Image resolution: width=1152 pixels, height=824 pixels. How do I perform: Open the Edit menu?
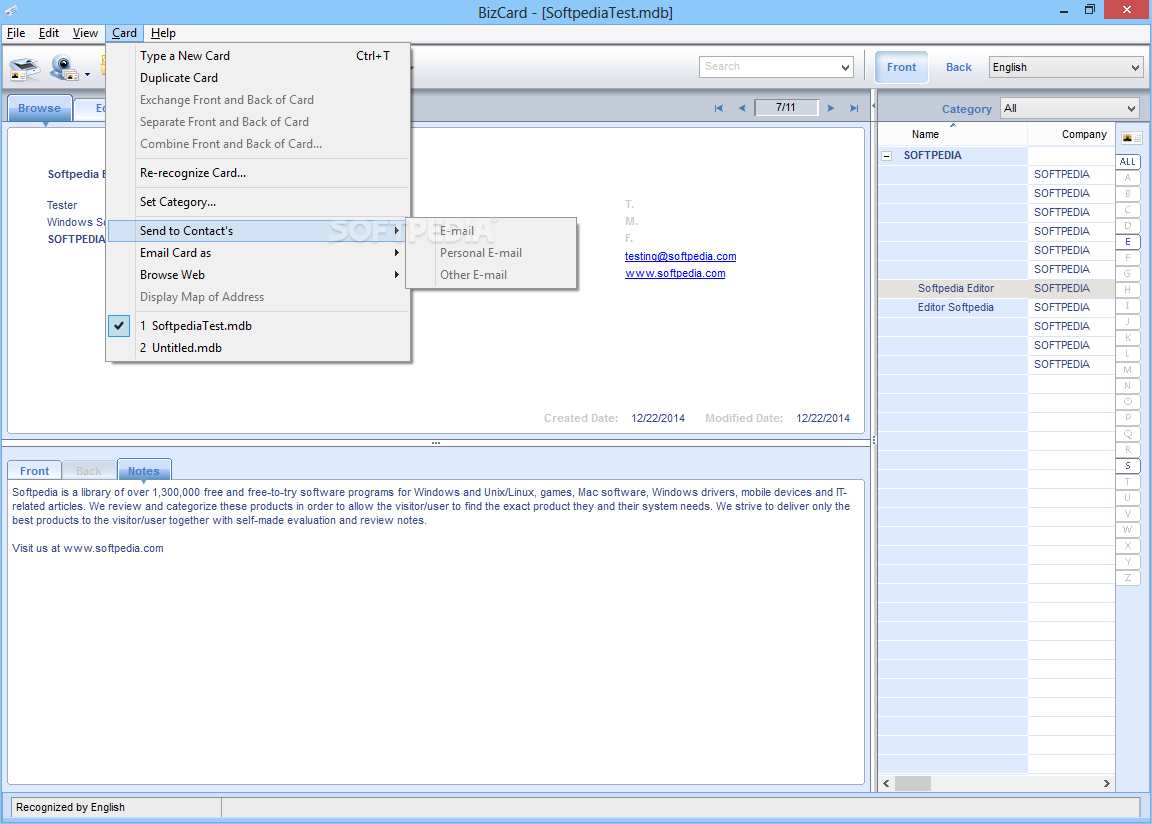pos(48,33)
